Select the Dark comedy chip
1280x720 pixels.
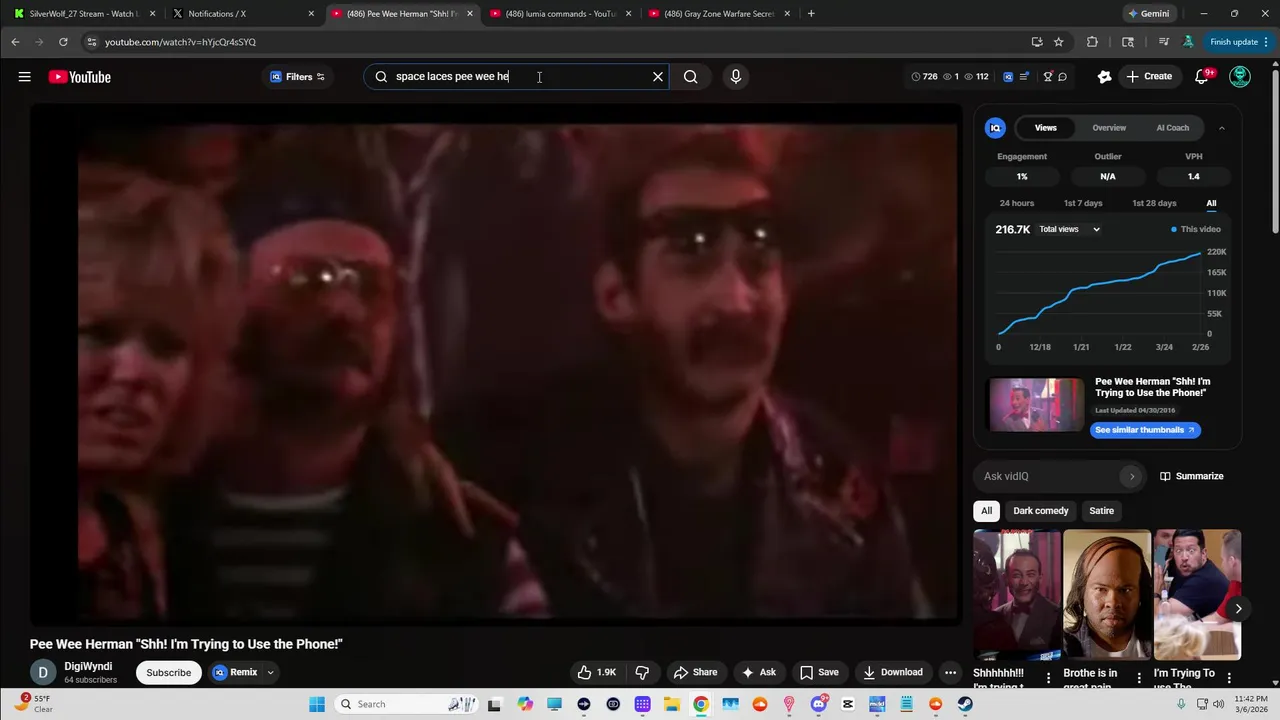pyautogui.click(x=1040, y=511)
